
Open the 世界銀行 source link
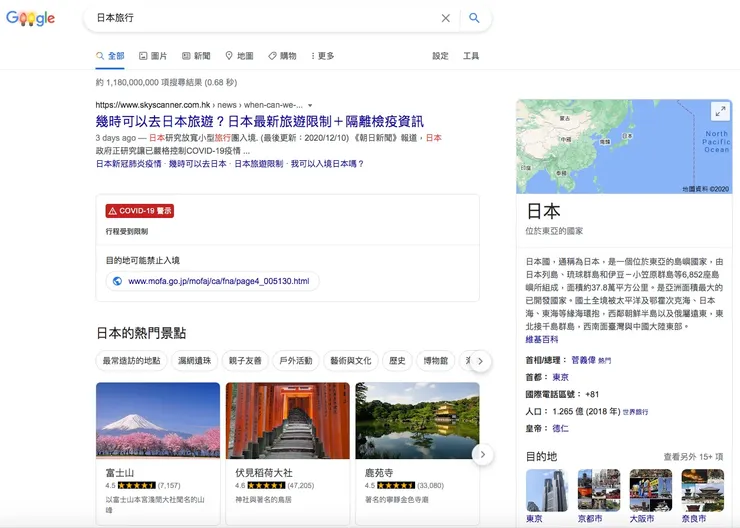tap(635, 412)
